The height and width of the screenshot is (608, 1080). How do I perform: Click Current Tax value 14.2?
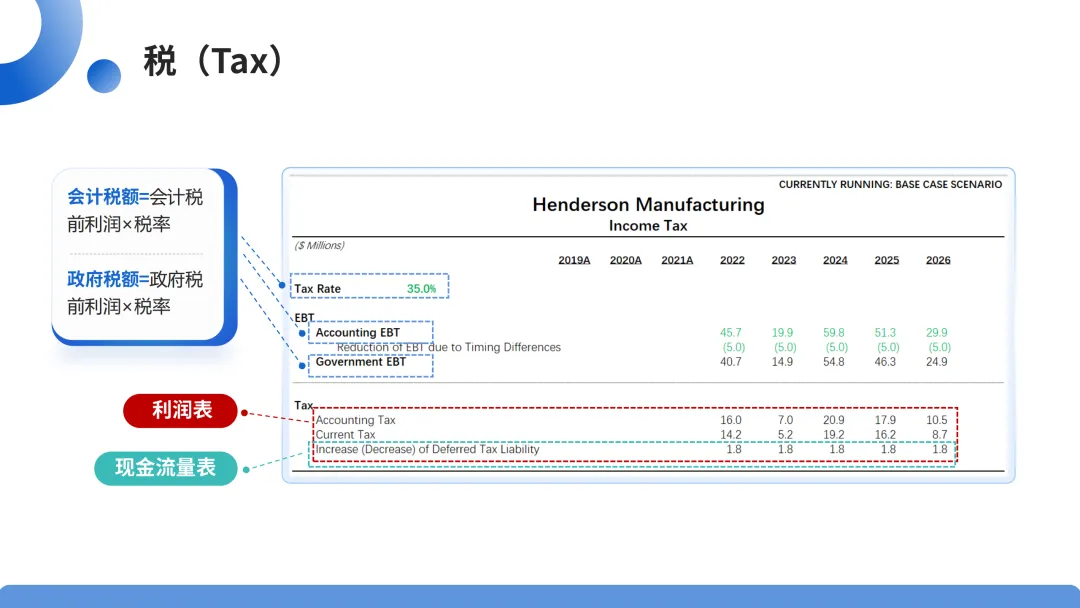pos(731,434)
